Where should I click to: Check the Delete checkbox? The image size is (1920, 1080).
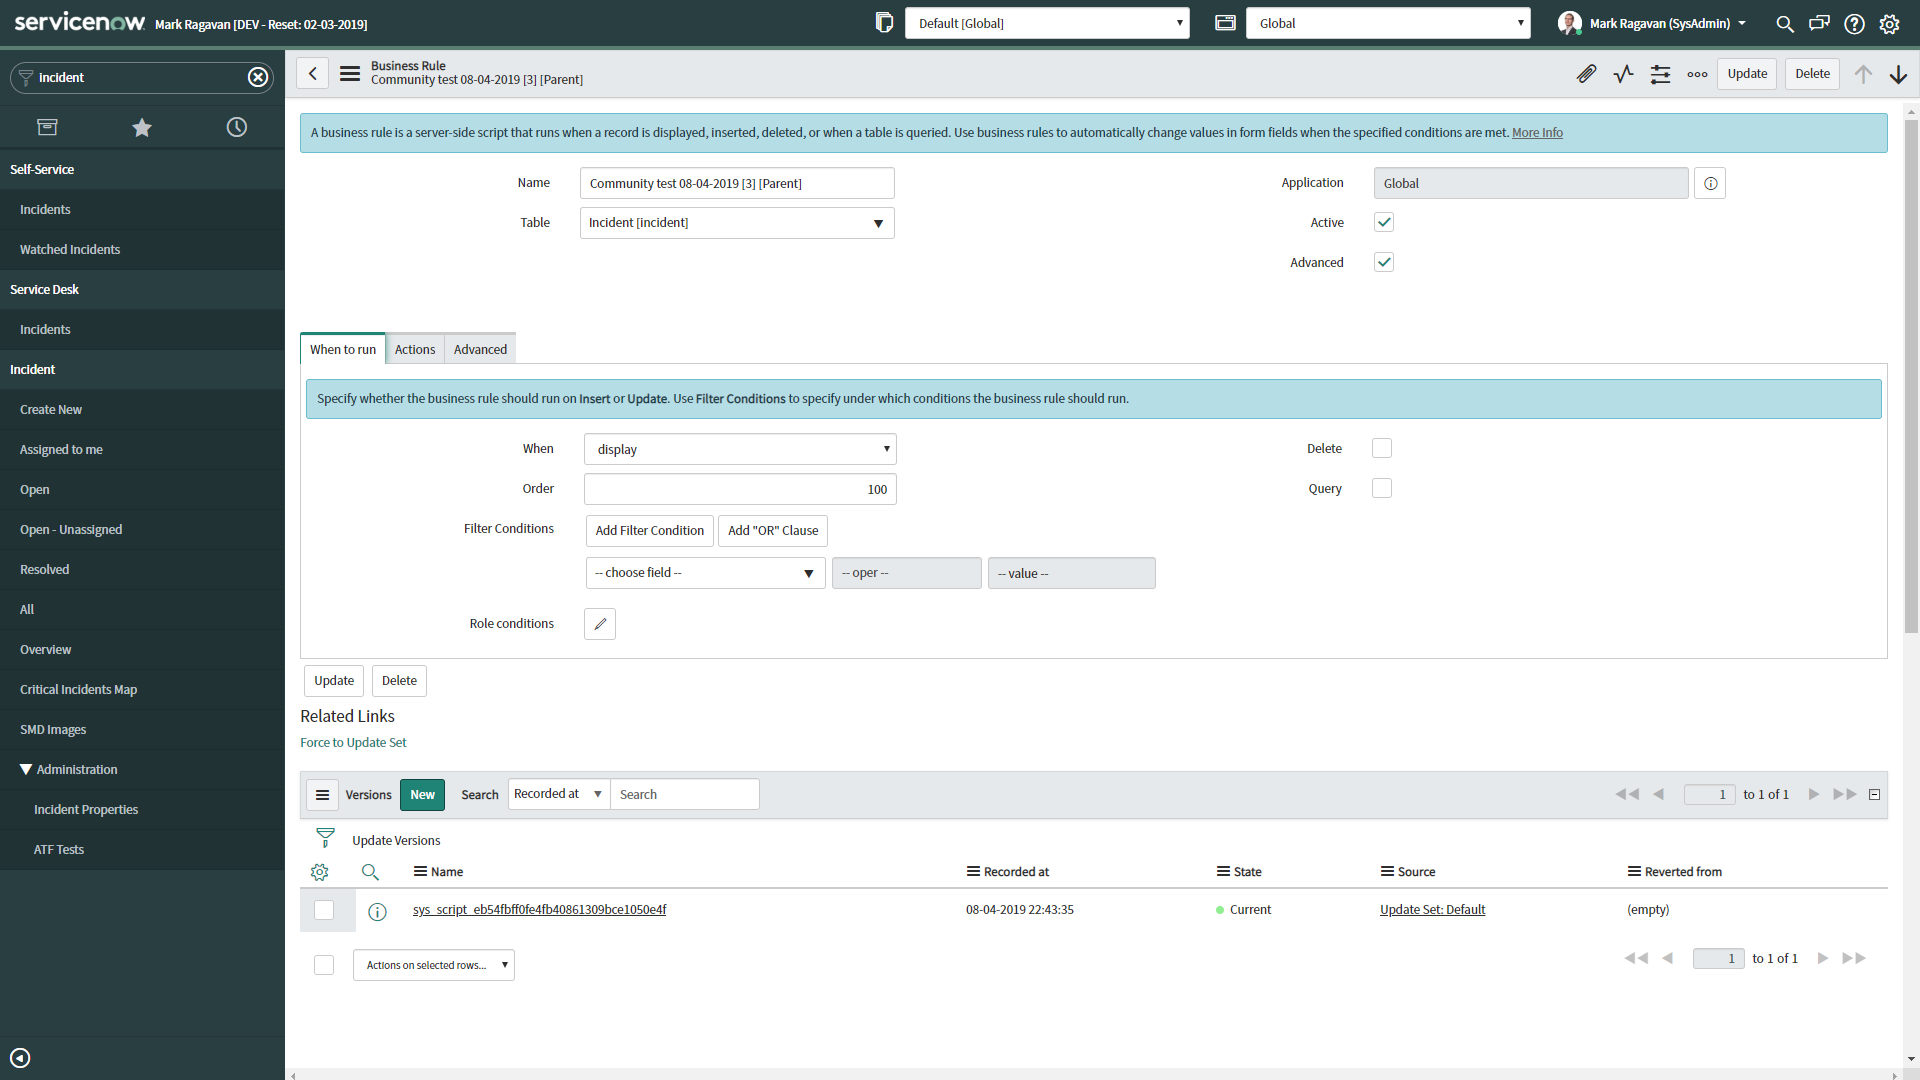[x=1382, y=448]
